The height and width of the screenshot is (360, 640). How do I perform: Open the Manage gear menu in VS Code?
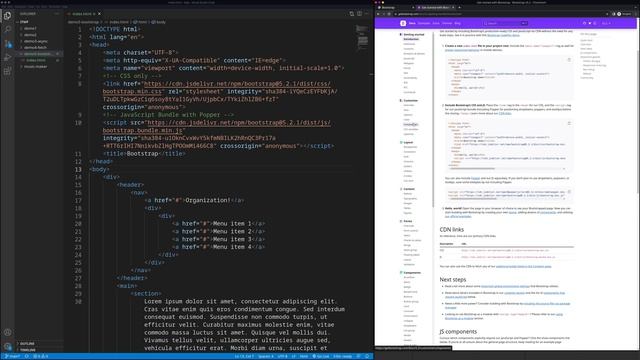(7, 347)
